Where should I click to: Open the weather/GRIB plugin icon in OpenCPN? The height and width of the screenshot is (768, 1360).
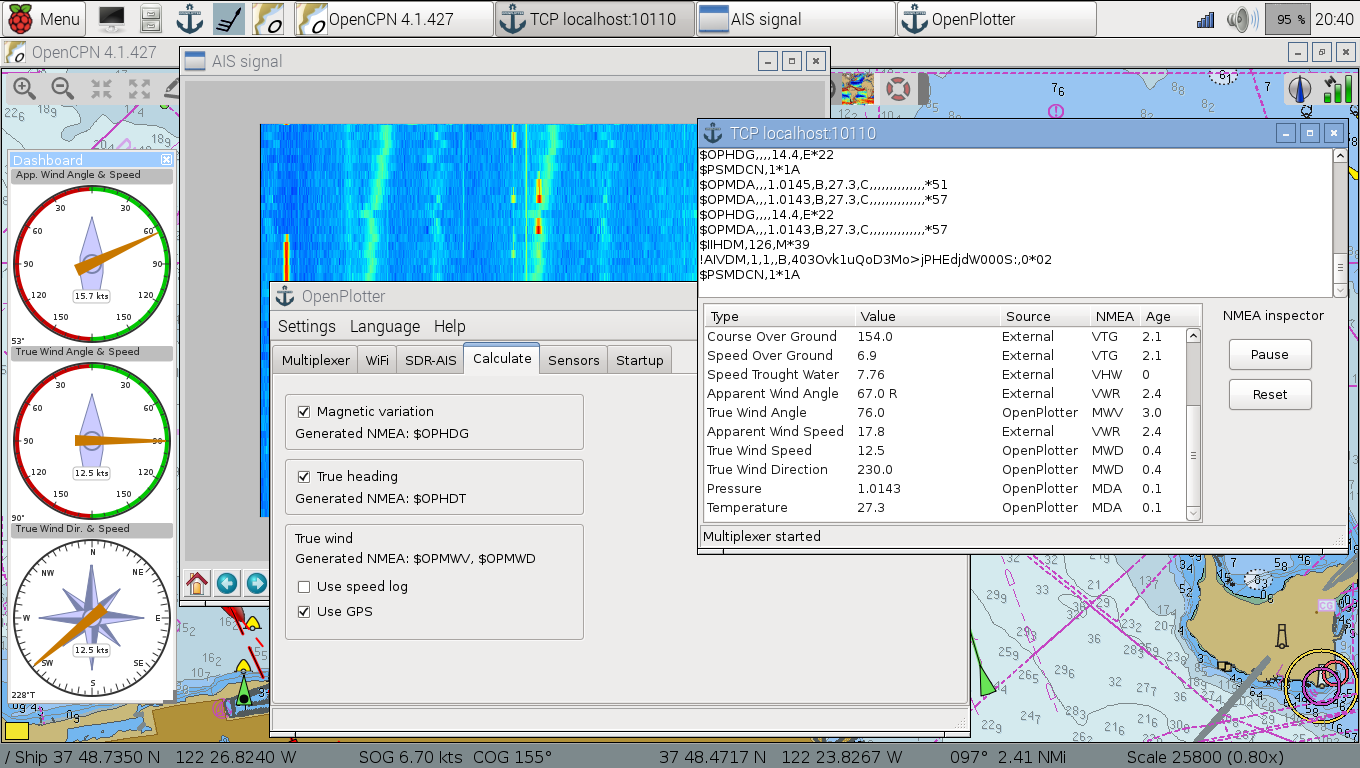[x=856, y=88]
